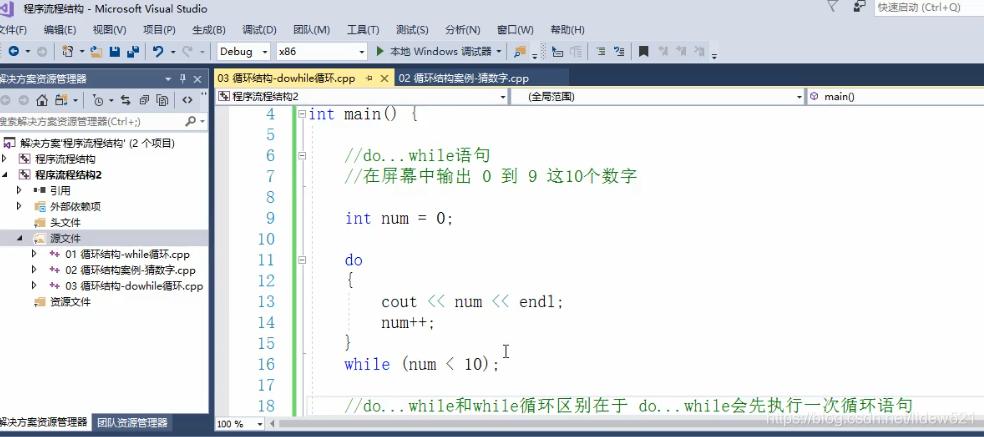Switch to the 团队资源管理器 bottom tab

point(132,423)
